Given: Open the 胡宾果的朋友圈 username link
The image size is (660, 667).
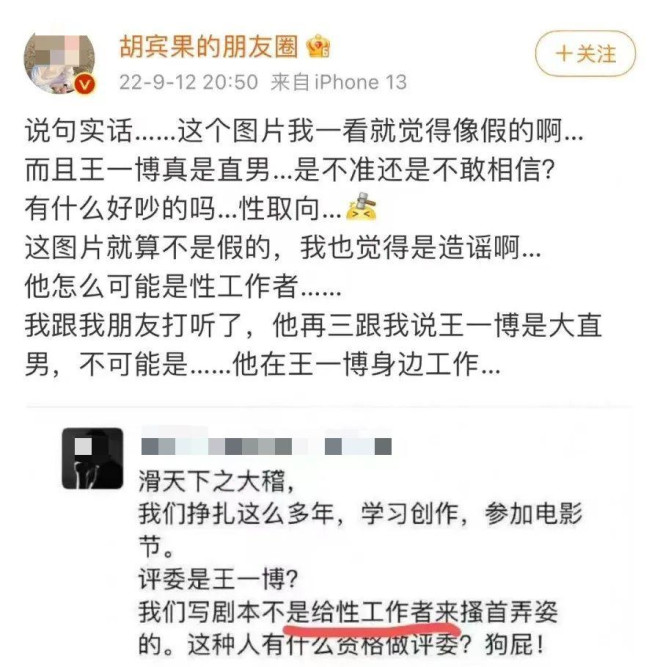Looking at the screenshot, I should pos(208,46).
